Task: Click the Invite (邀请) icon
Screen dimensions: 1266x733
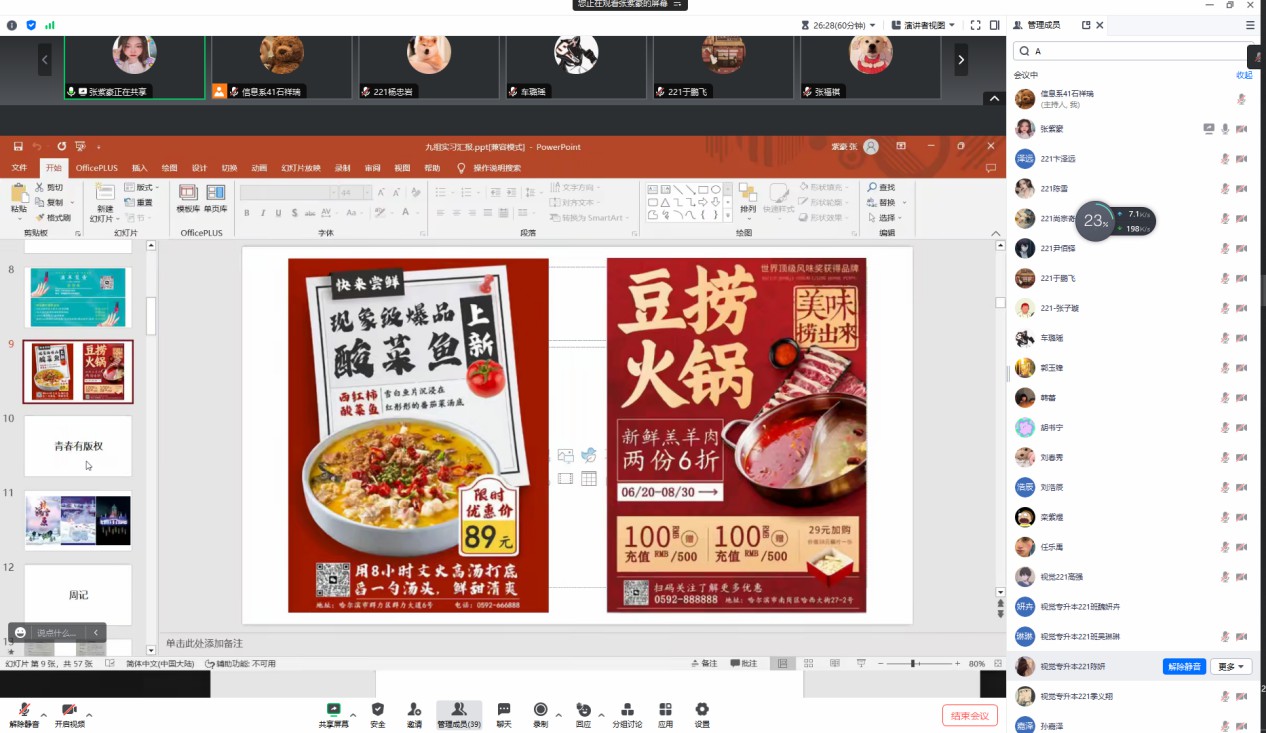Action: [x=414, y=711]
